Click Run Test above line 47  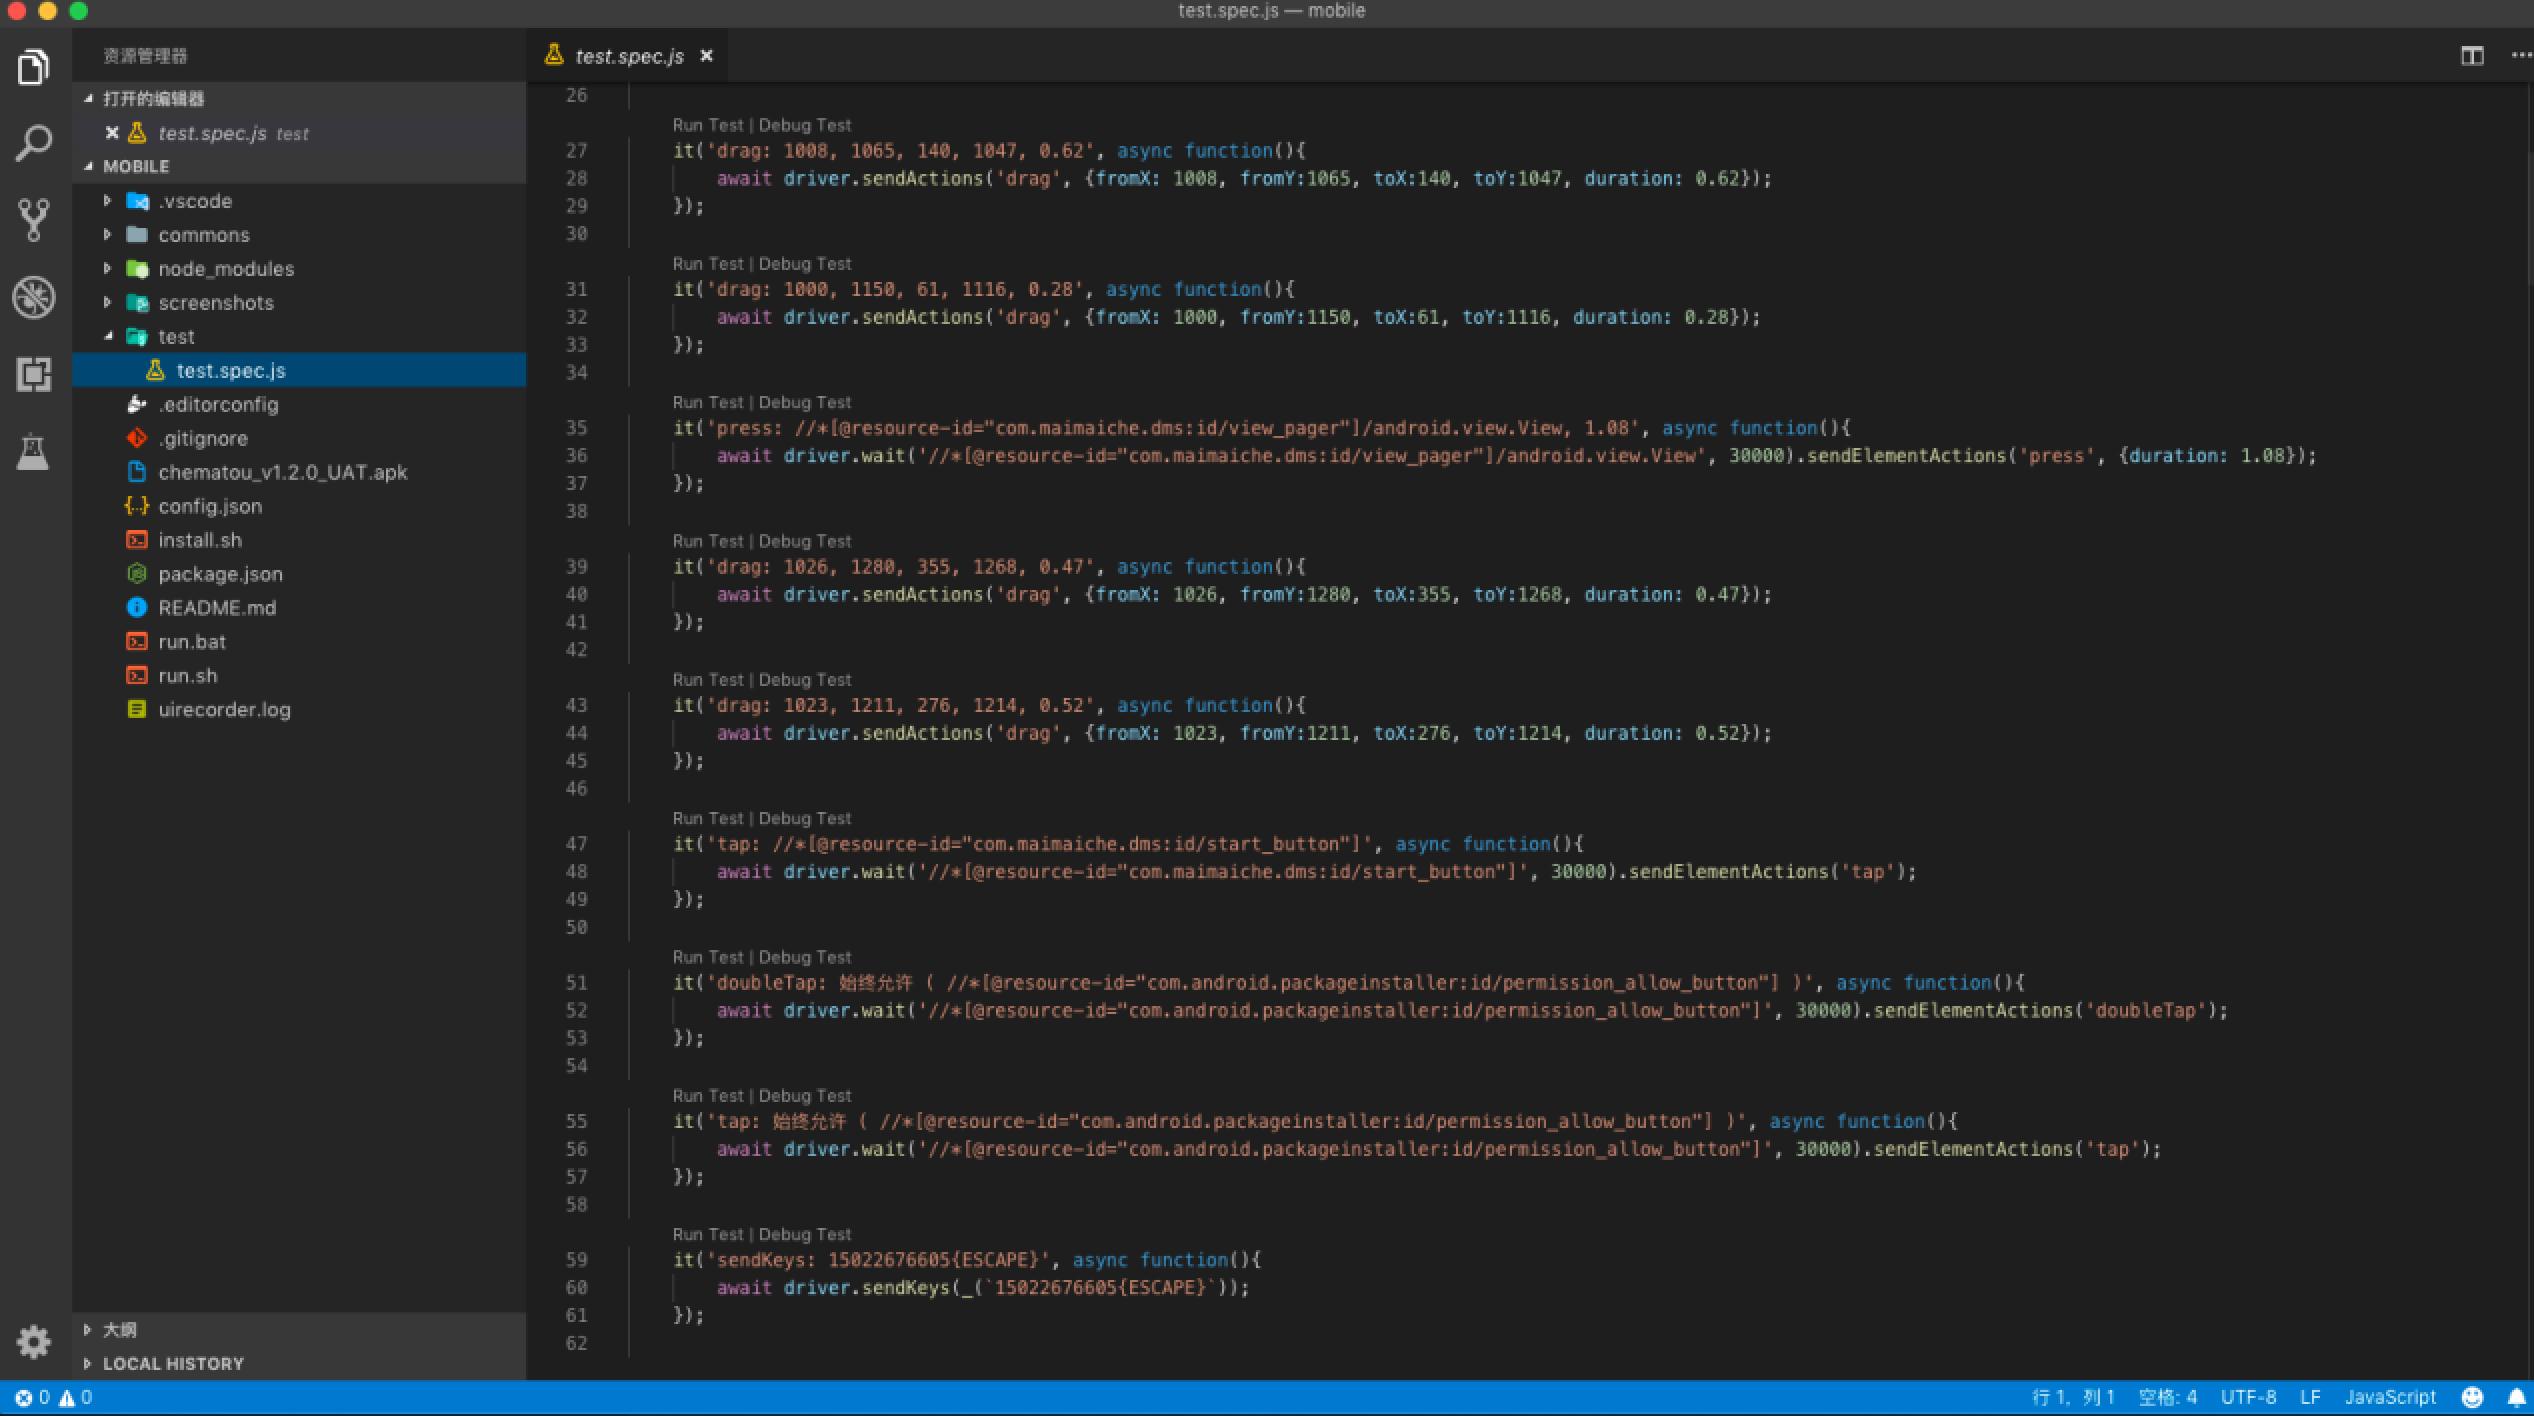[708, 819]
